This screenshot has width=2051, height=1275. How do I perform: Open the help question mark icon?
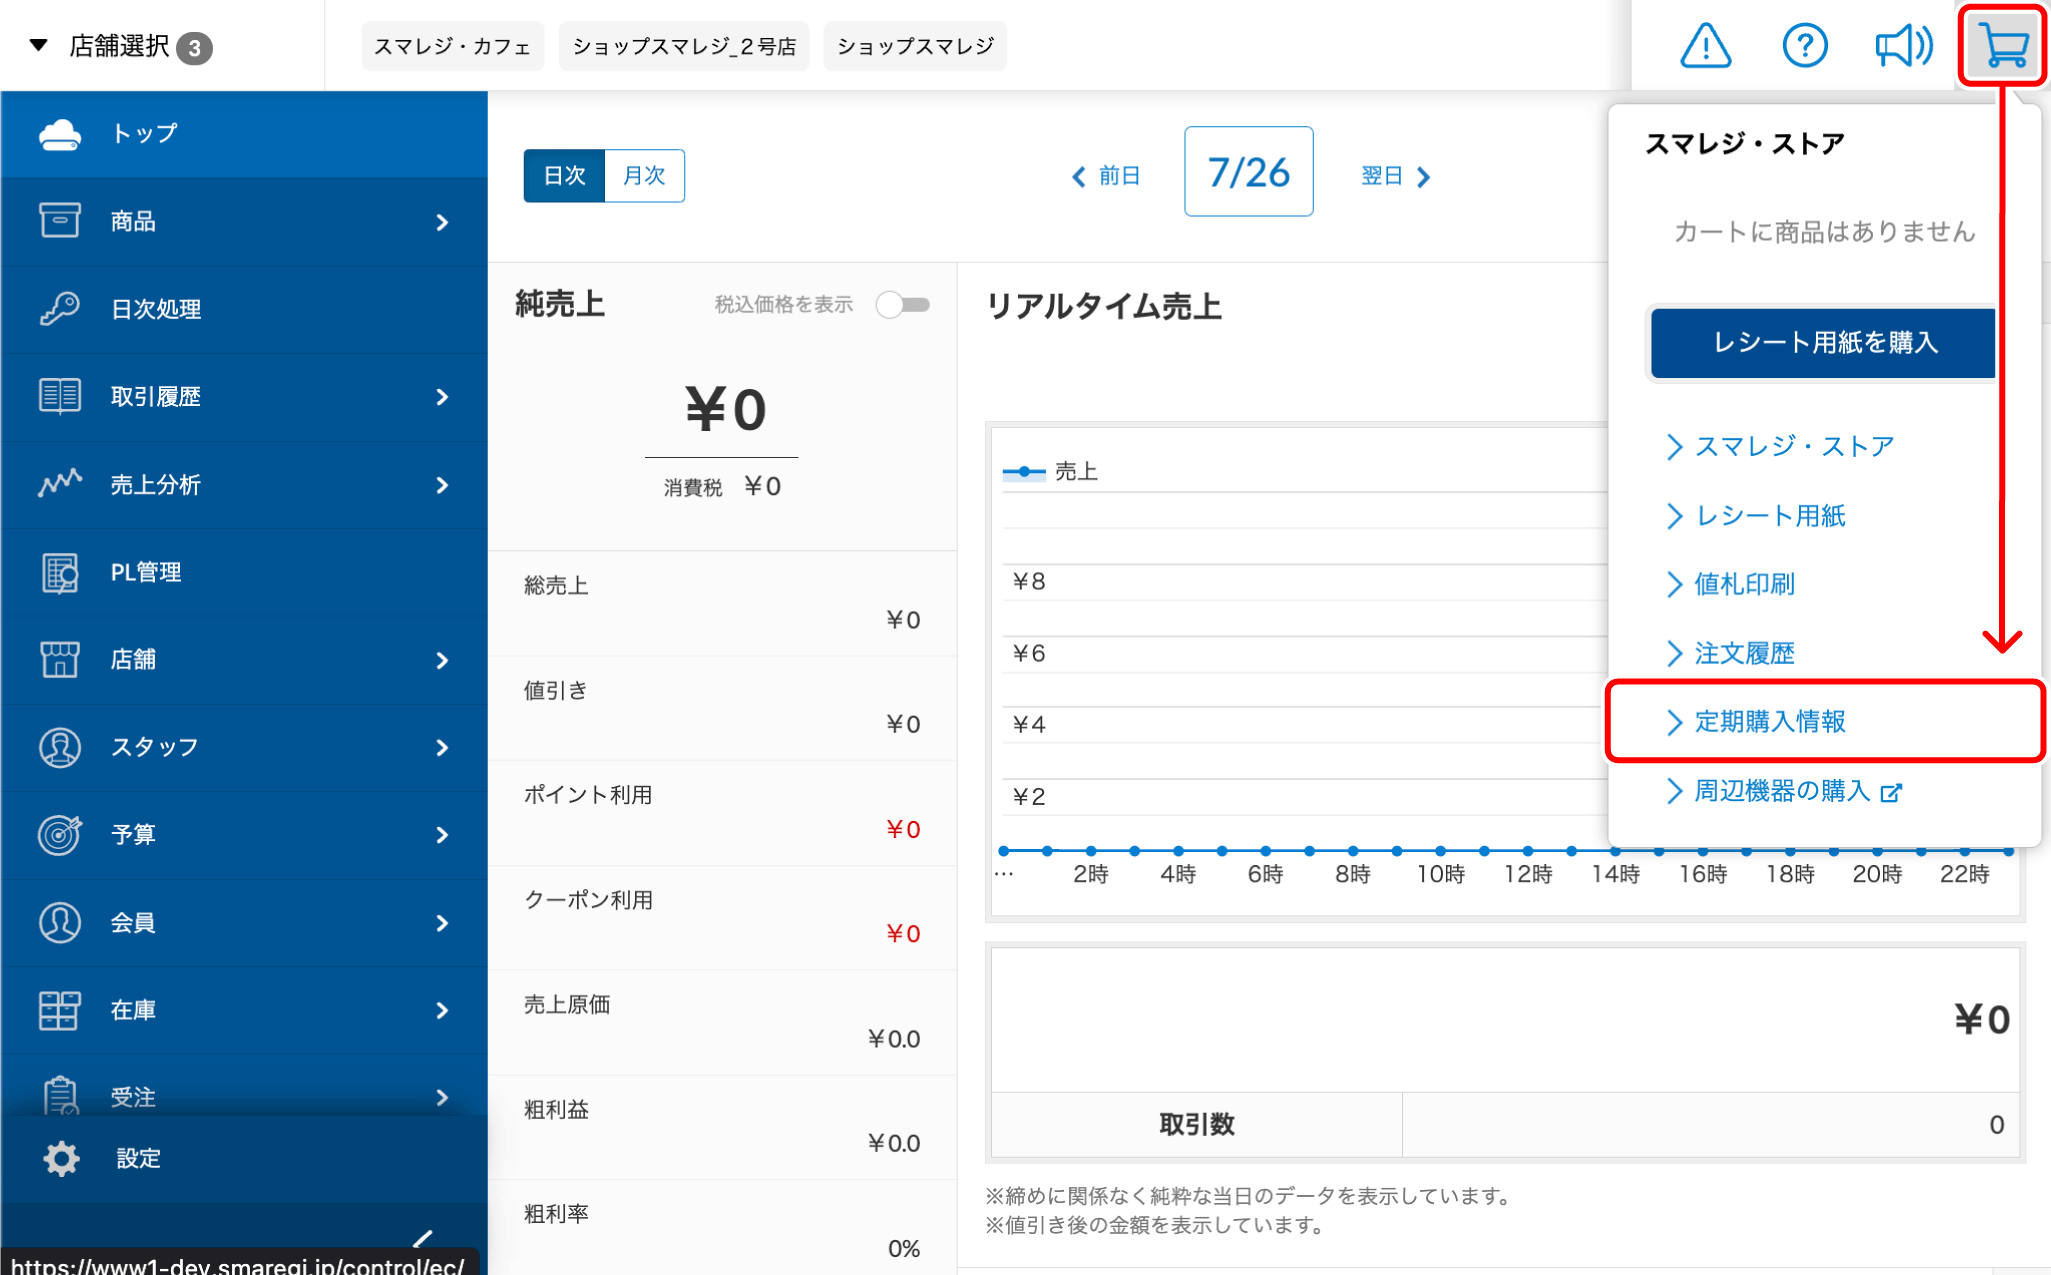pos(1805,46)
